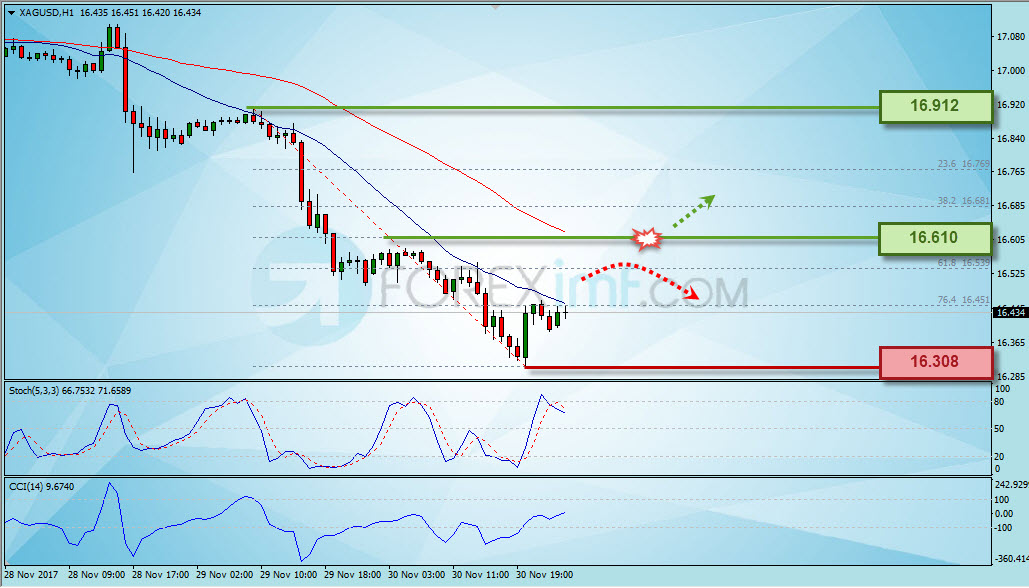Click the 16.605 price axis label
Image resolution: width=1029 pixels, height=588 pixels.
coord(1011,240)
